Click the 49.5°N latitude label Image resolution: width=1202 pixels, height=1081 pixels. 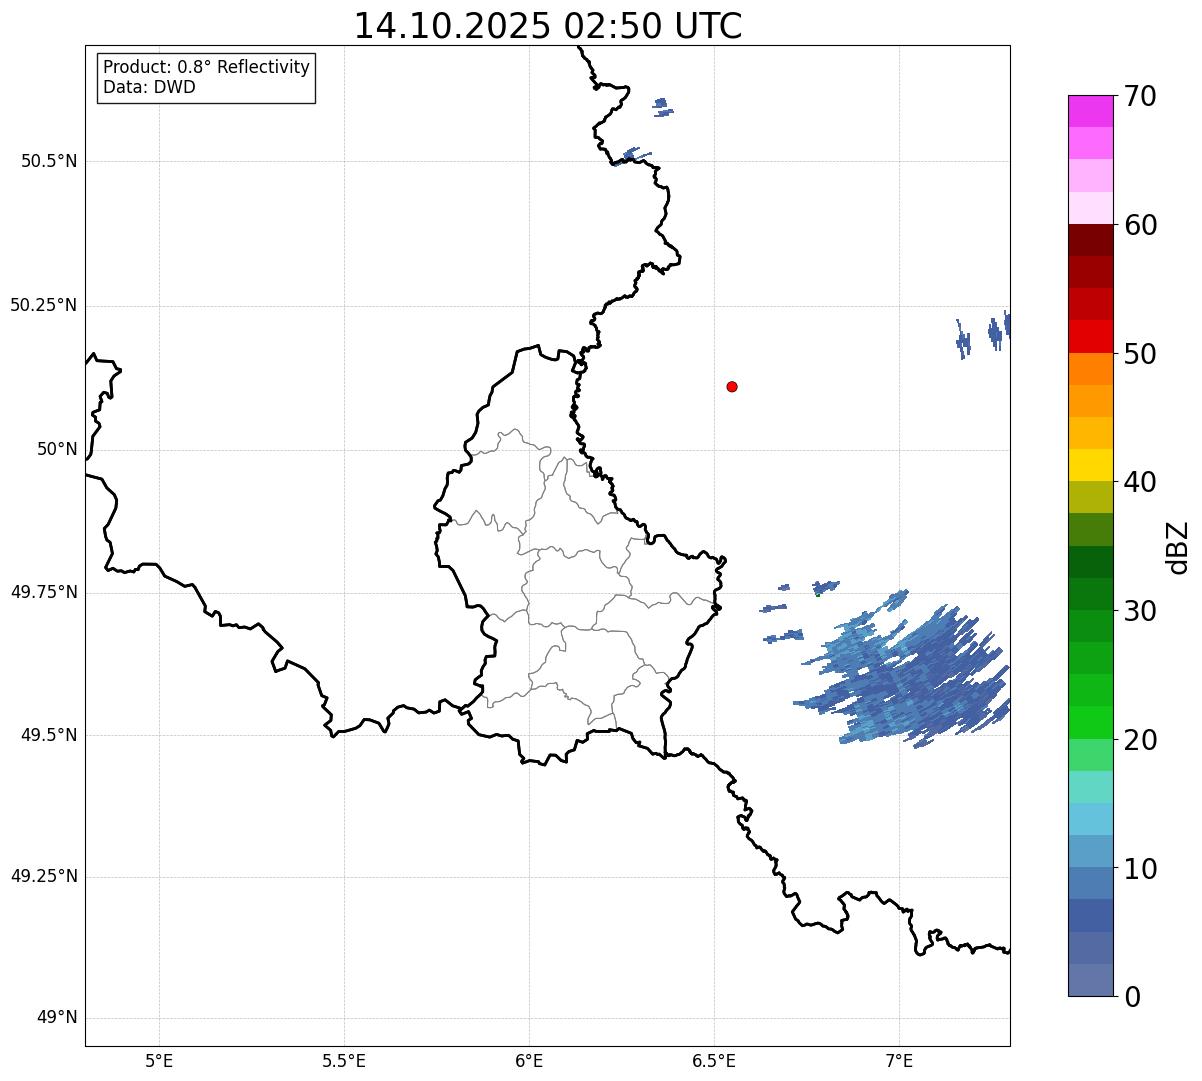[49, 735]
